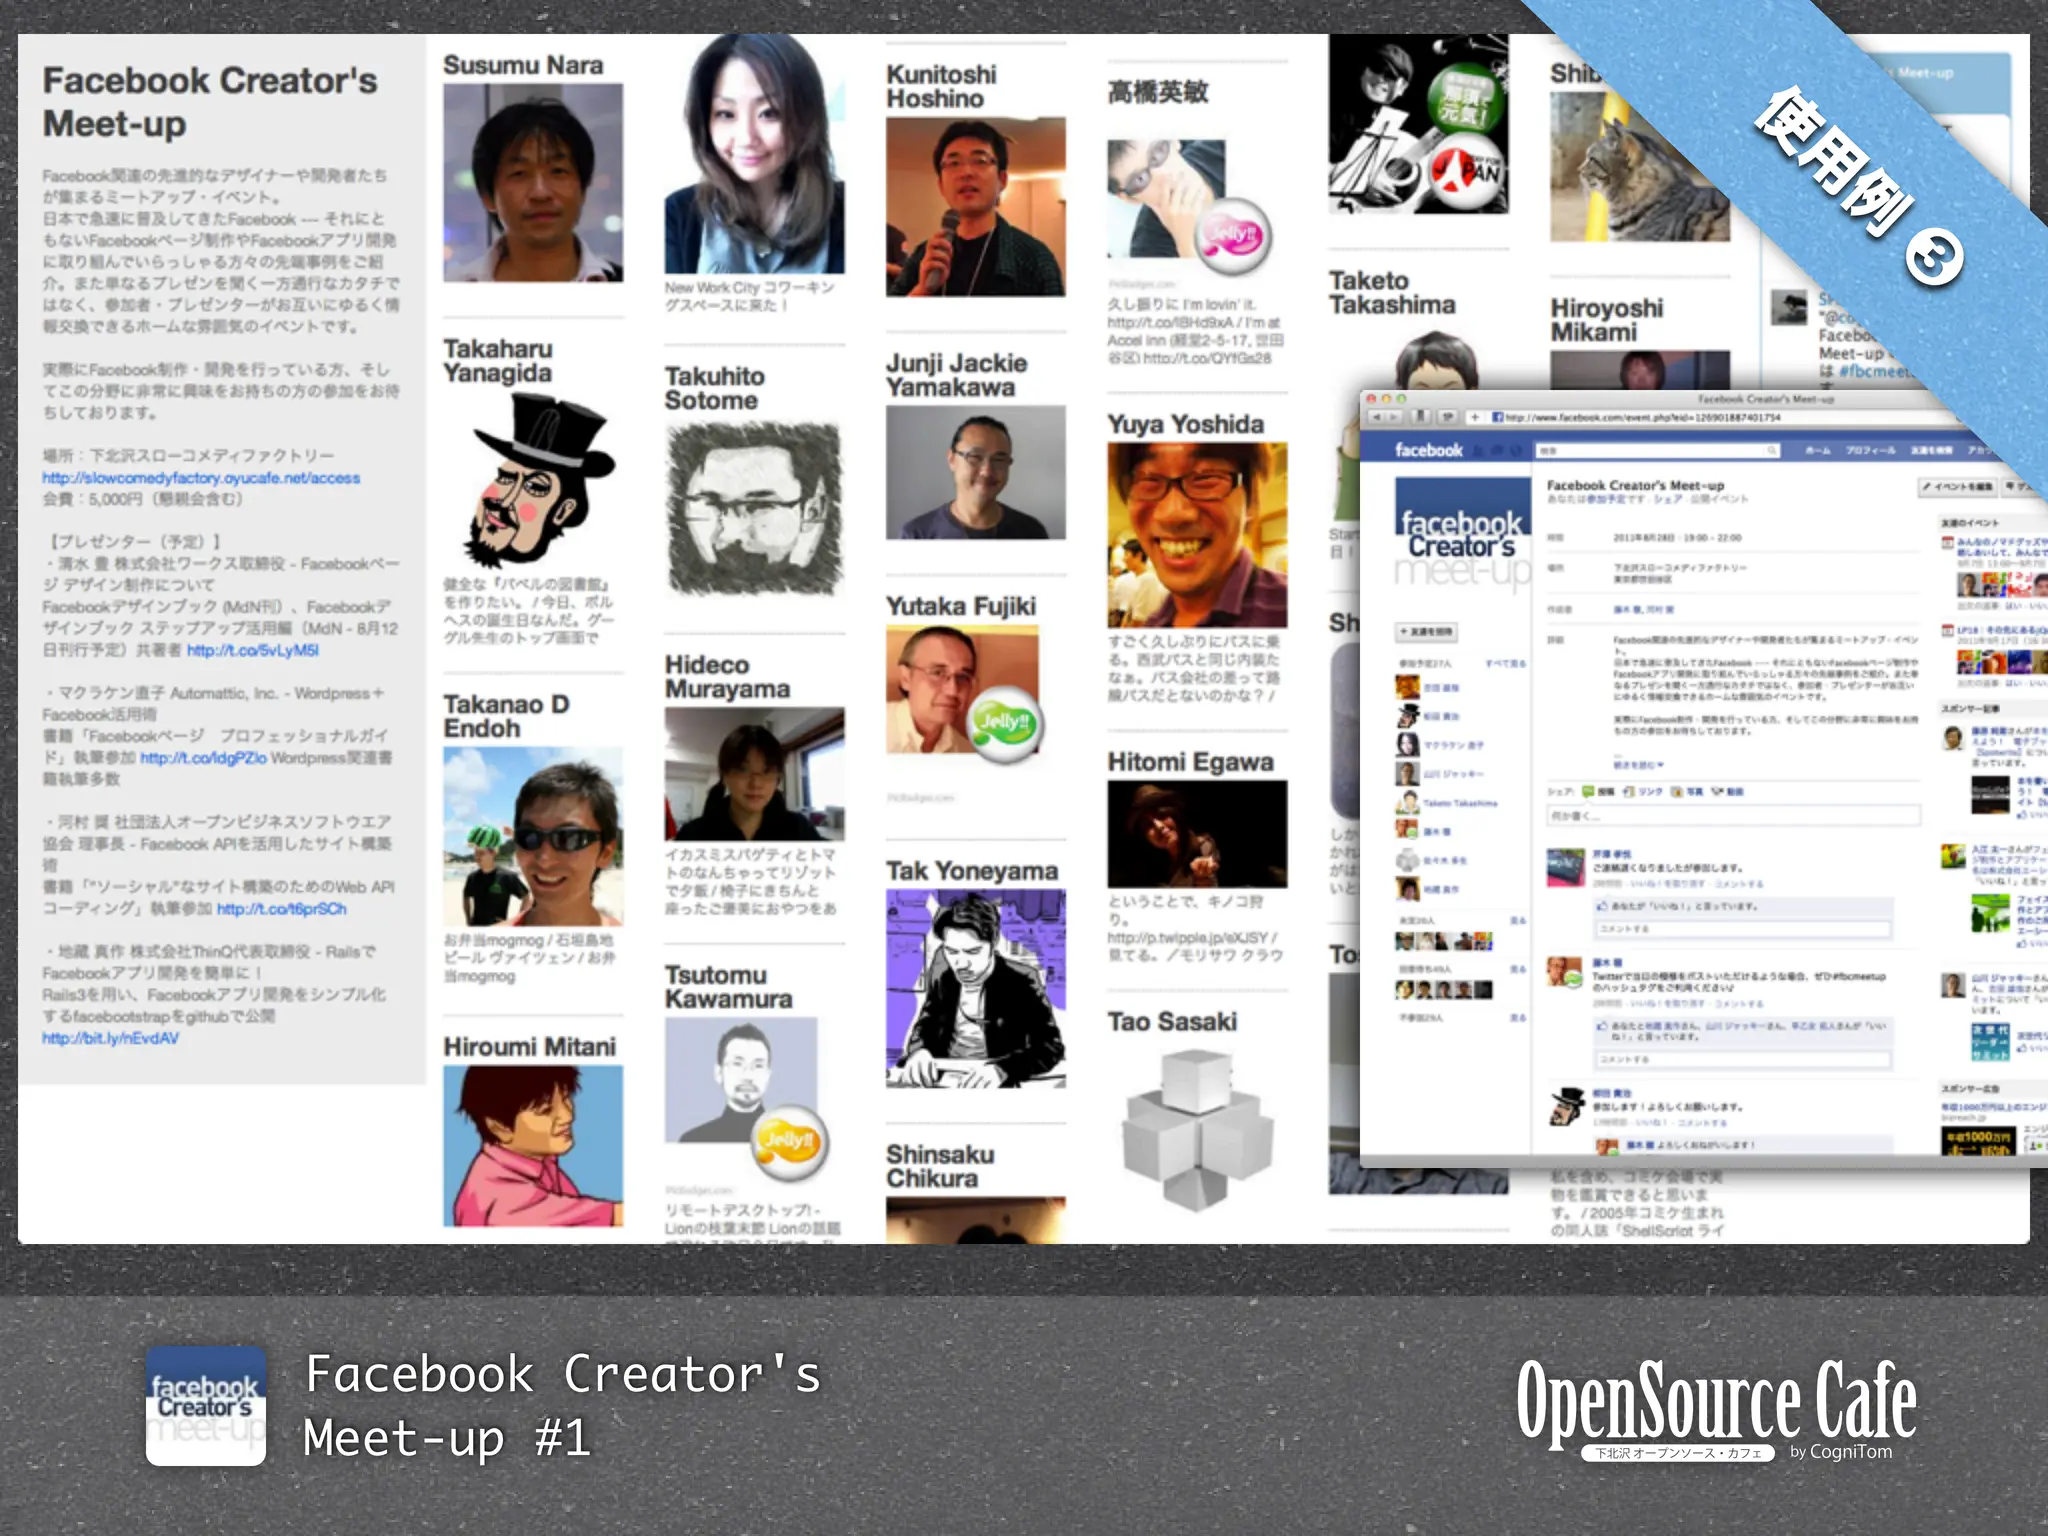Click the top-hat avatar in attendee list
The image size is (2048, 1536).
click(x=1407, y=716)
